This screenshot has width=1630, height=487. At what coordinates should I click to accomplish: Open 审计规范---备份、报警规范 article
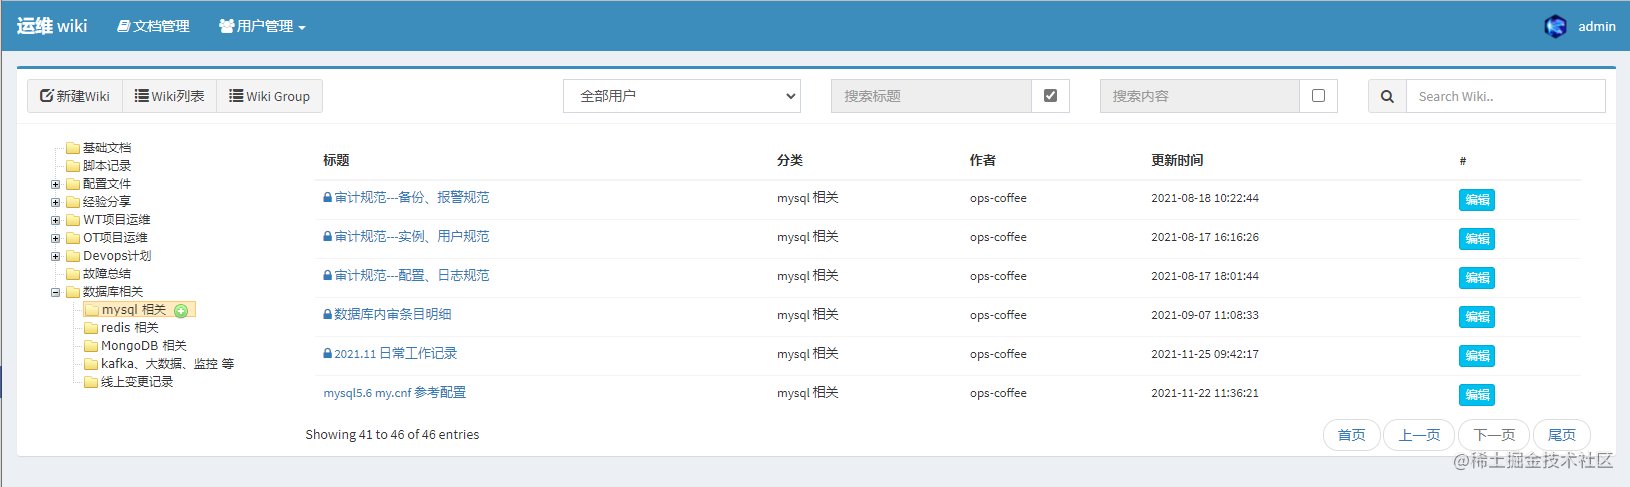pos(412,197)
